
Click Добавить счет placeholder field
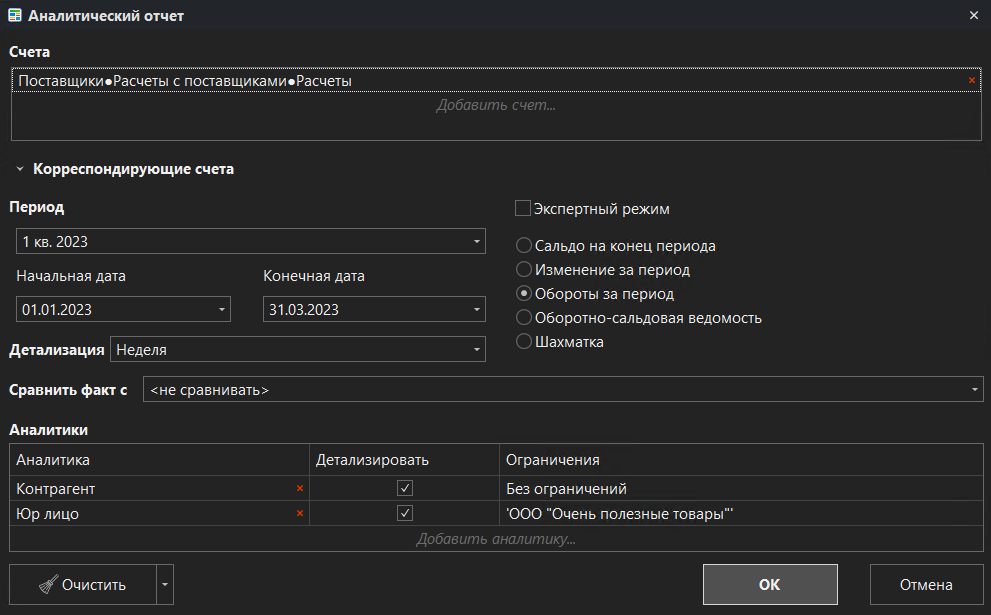click(x=495, y=105)
